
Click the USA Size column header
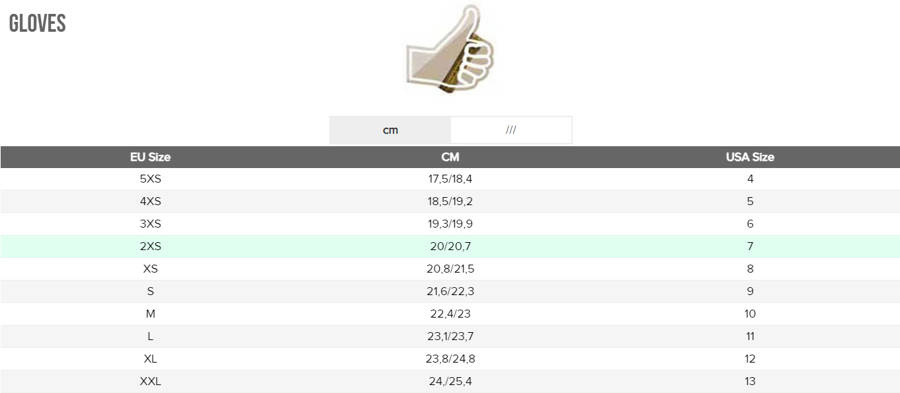point(750,157)
